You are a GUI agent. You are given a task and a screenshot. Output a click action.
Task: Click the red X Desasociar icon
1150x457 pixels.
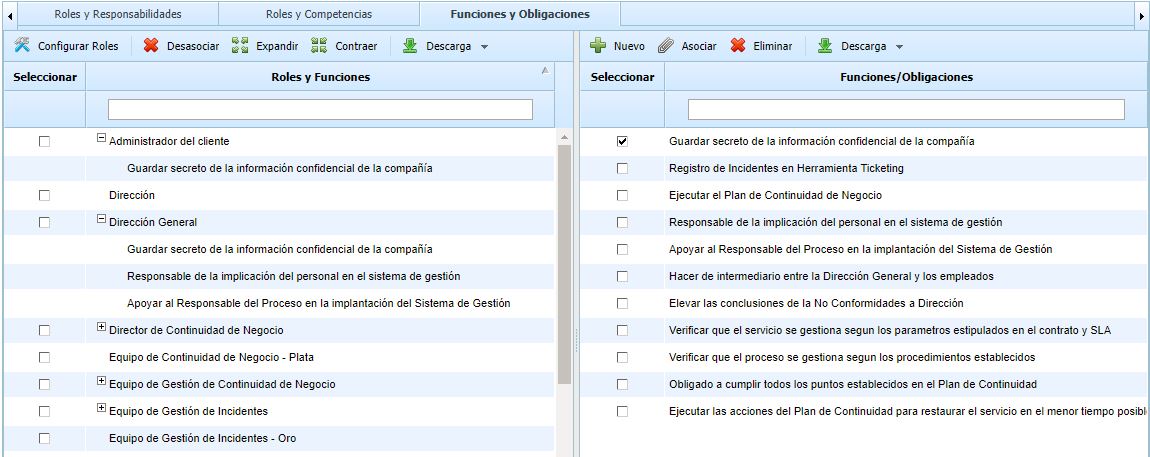[x=151, y=46]
